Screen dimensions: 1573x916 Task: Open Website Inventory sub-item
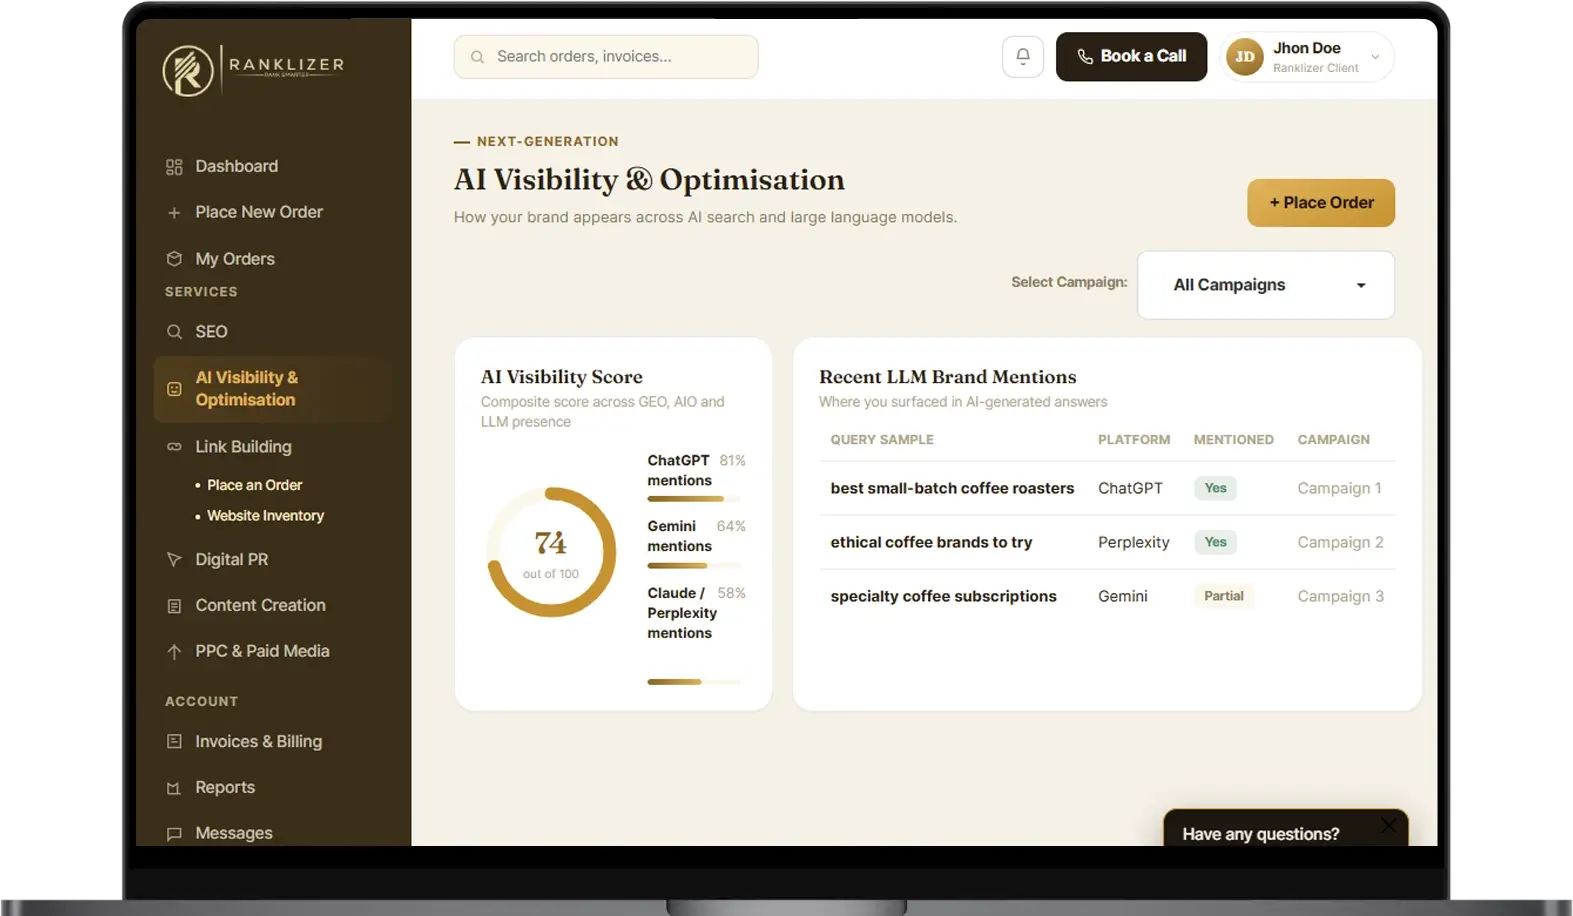coord(265,516)
